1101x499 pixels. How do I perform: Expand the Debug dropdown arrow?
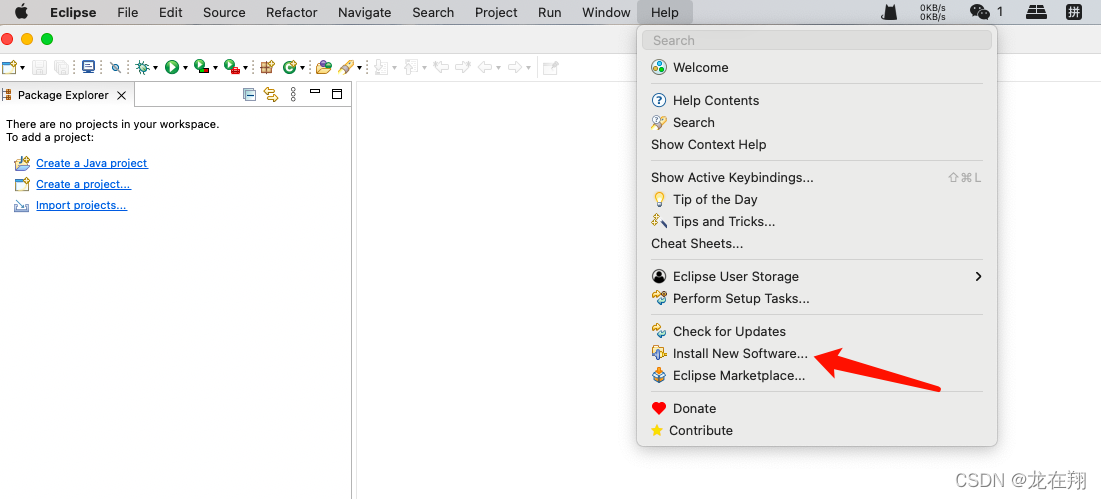click(x=155, y=67)
